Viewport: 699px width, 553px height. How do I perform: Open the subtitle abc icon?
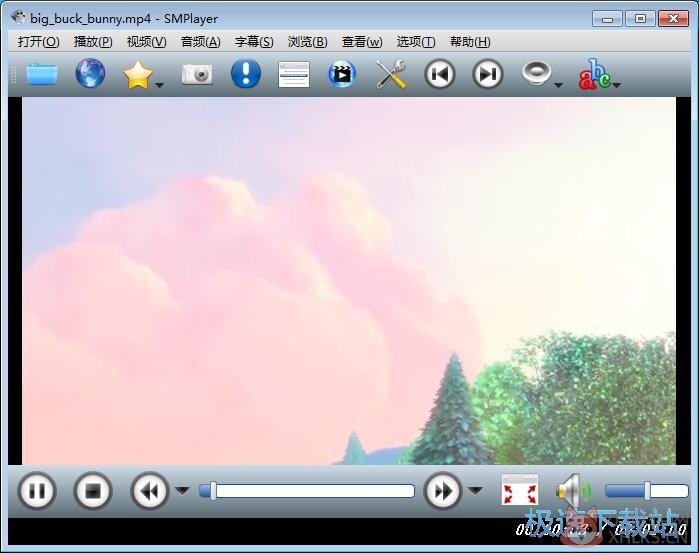(595, 74)
